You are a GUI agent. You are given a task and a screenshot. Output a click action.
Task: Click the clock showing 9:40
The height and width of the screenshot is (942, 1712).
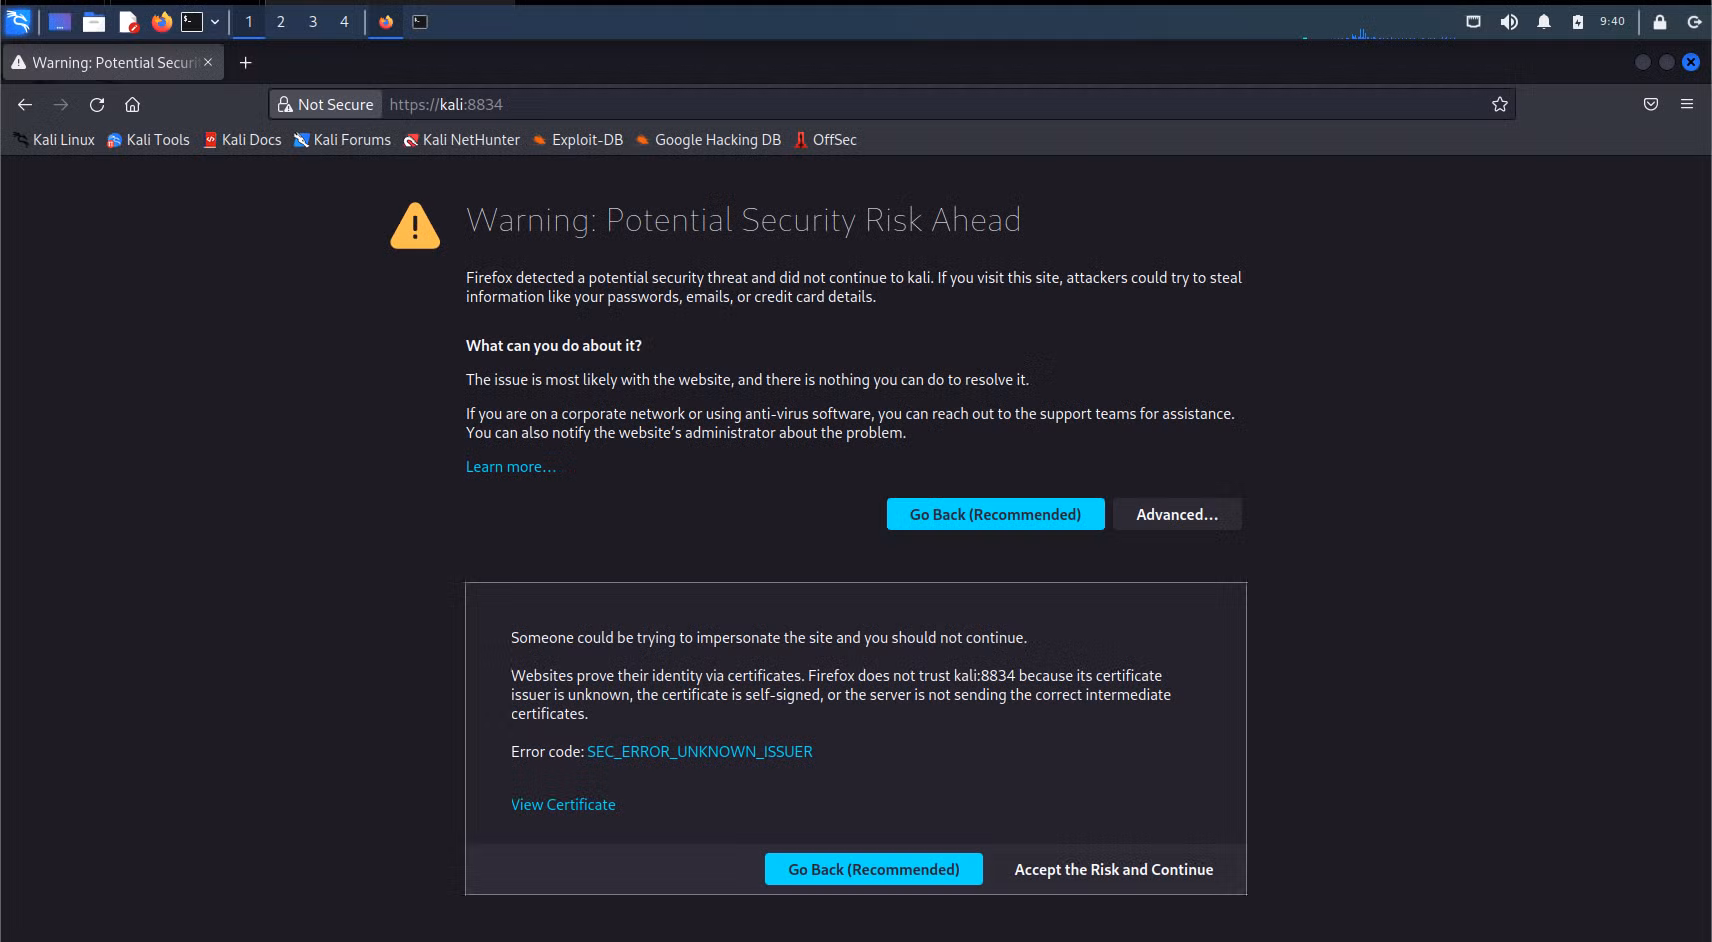pyautogui.click(x=1612, y=21)
